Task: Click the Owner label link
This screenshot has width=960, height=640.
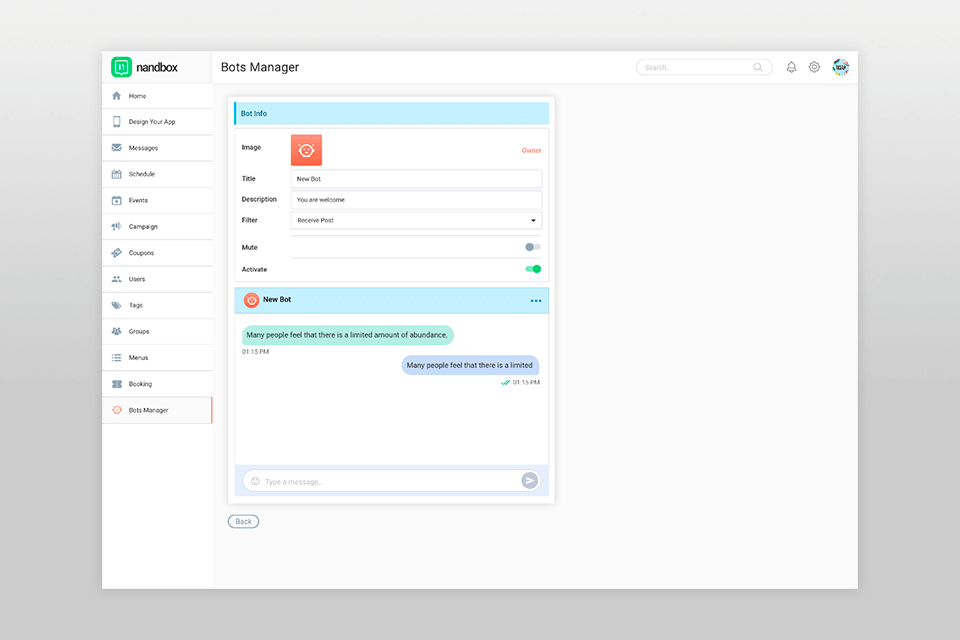Action: coord(531,150)
